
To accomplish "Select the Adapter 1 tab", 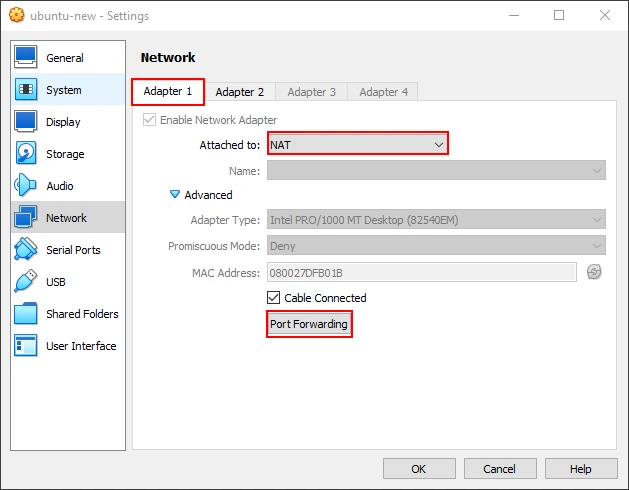I will [x=168, y=92].
